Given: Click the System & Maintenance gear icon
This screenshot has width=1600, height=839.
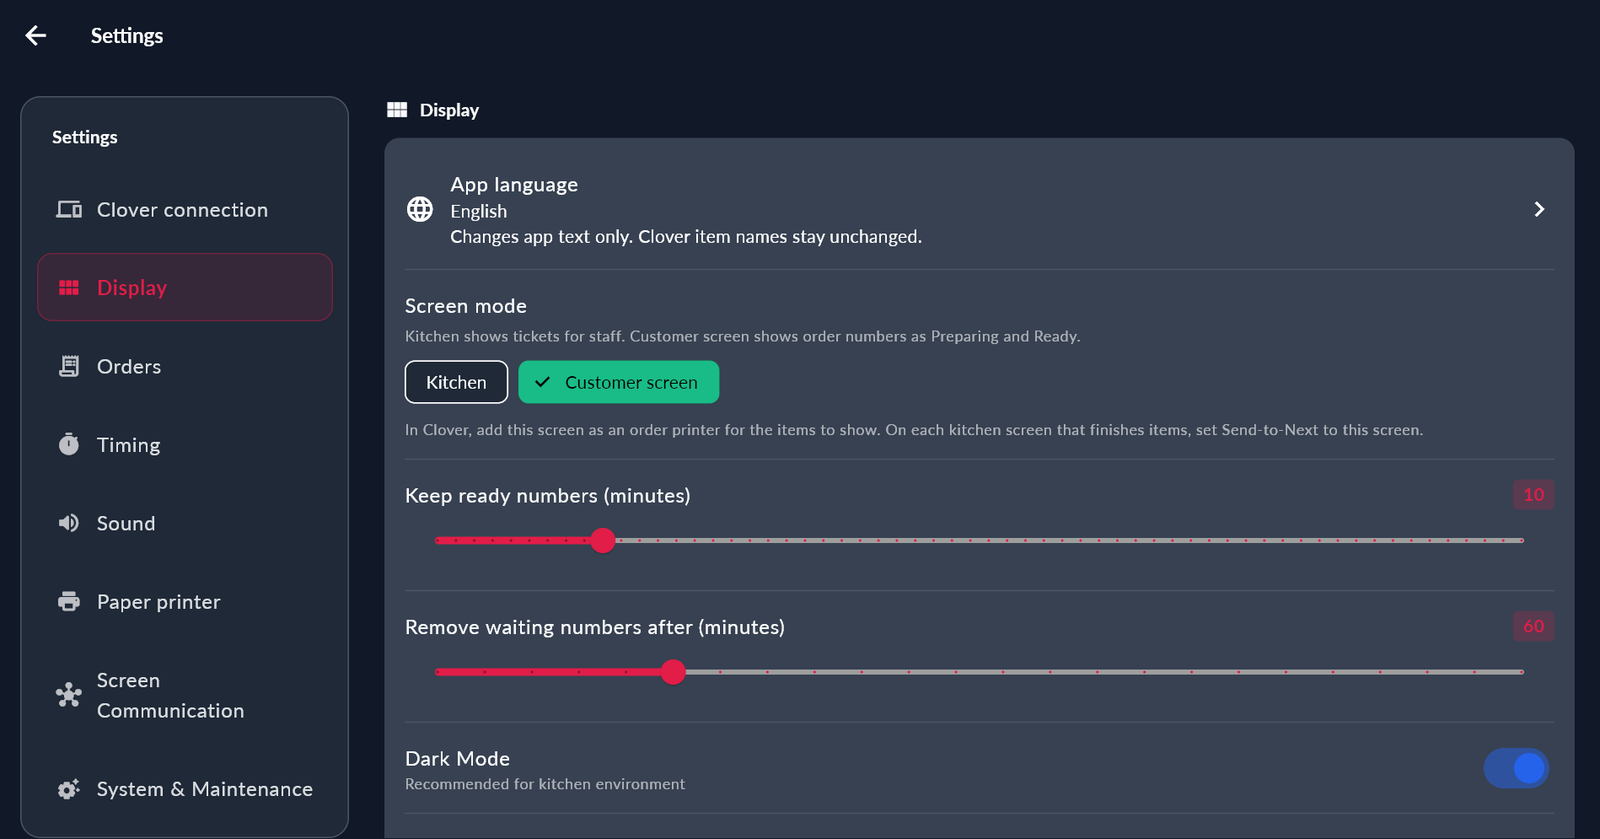Looking at the screenshot, I should coord(69,789).
